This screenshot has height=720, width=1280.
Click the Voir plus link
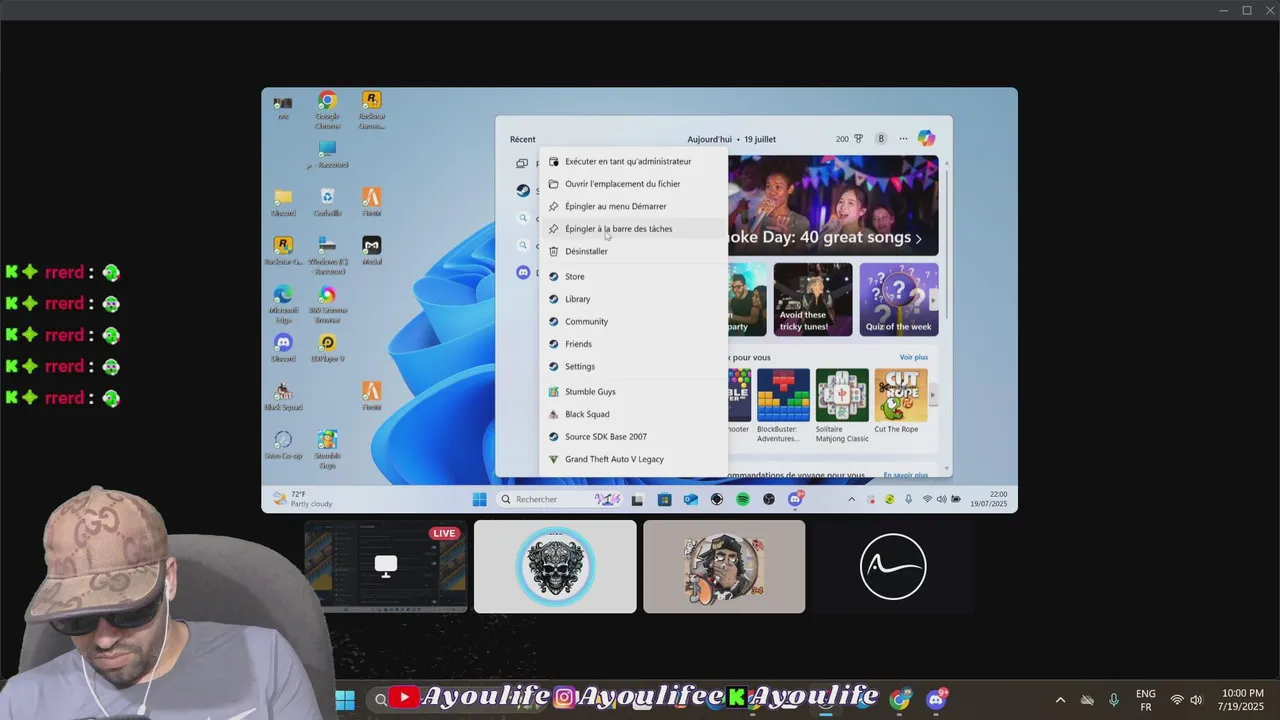coord(913,357)
